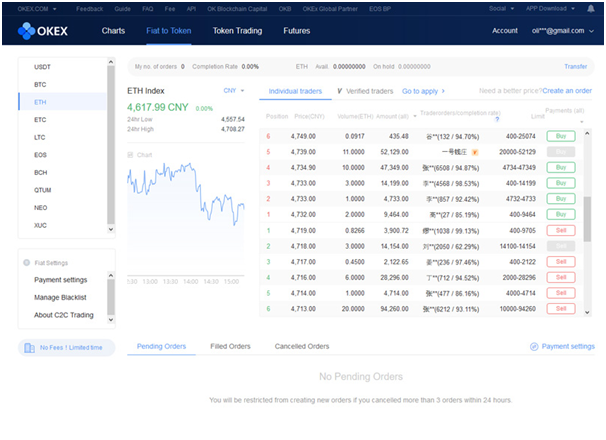Switch to Verified traders tab
This screenshot has height=440, width=606.
[x=365, y=91]
